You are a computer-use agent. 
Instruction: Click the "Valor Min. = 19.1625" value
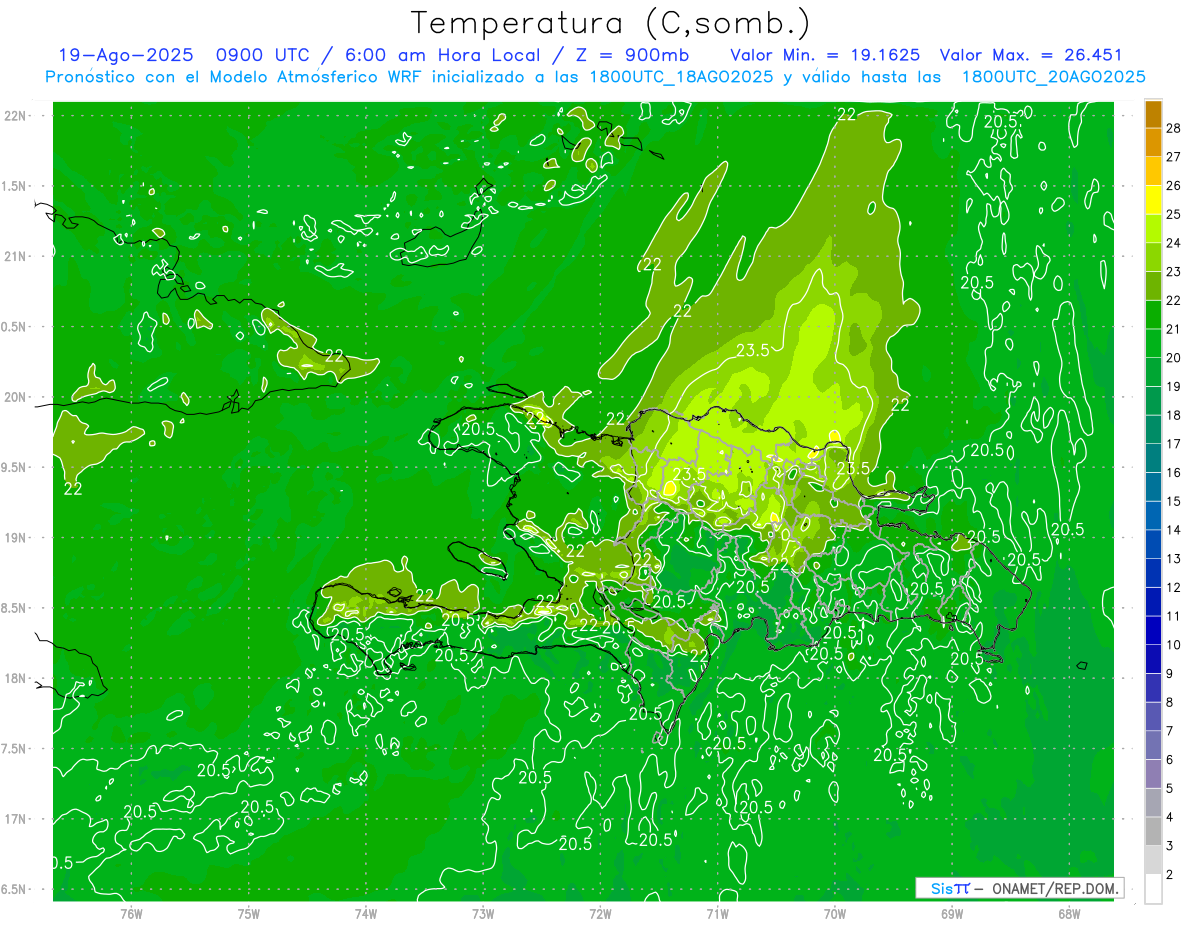coord(825,55)
